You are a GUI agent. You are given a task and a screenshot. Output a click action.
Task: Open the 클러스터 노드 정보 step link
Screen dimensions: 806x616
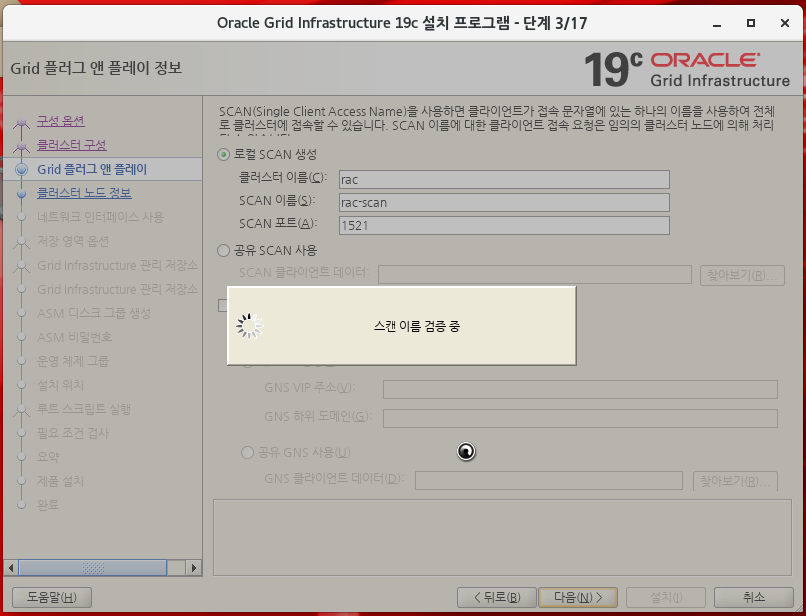pyautogui.click(x=84, y=193)
